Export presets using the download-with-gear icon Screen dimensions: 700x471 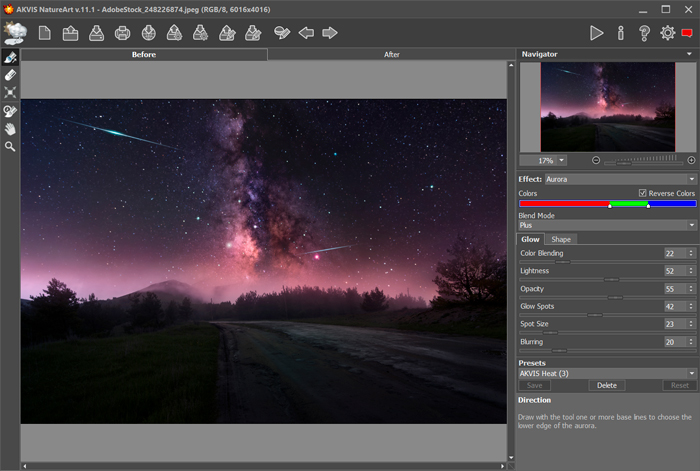tap(200, 33)
